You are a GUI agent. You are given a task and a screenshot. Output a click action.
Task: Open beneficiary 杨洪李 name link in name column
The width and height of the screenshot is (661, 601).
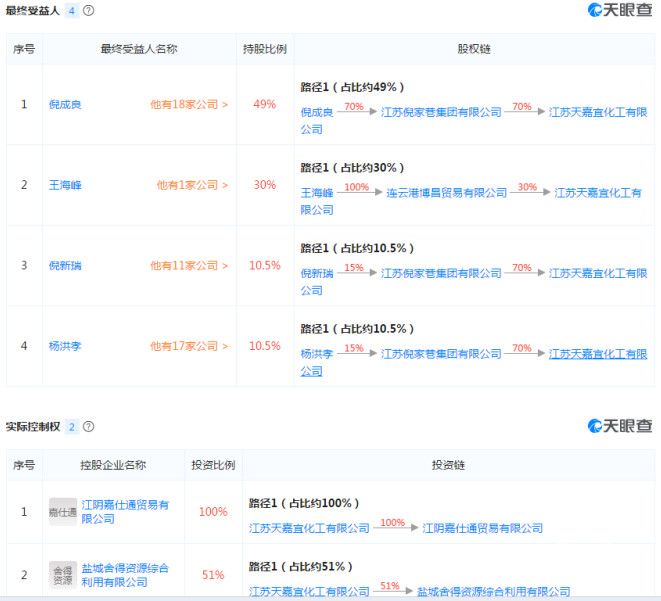(65, 346)
